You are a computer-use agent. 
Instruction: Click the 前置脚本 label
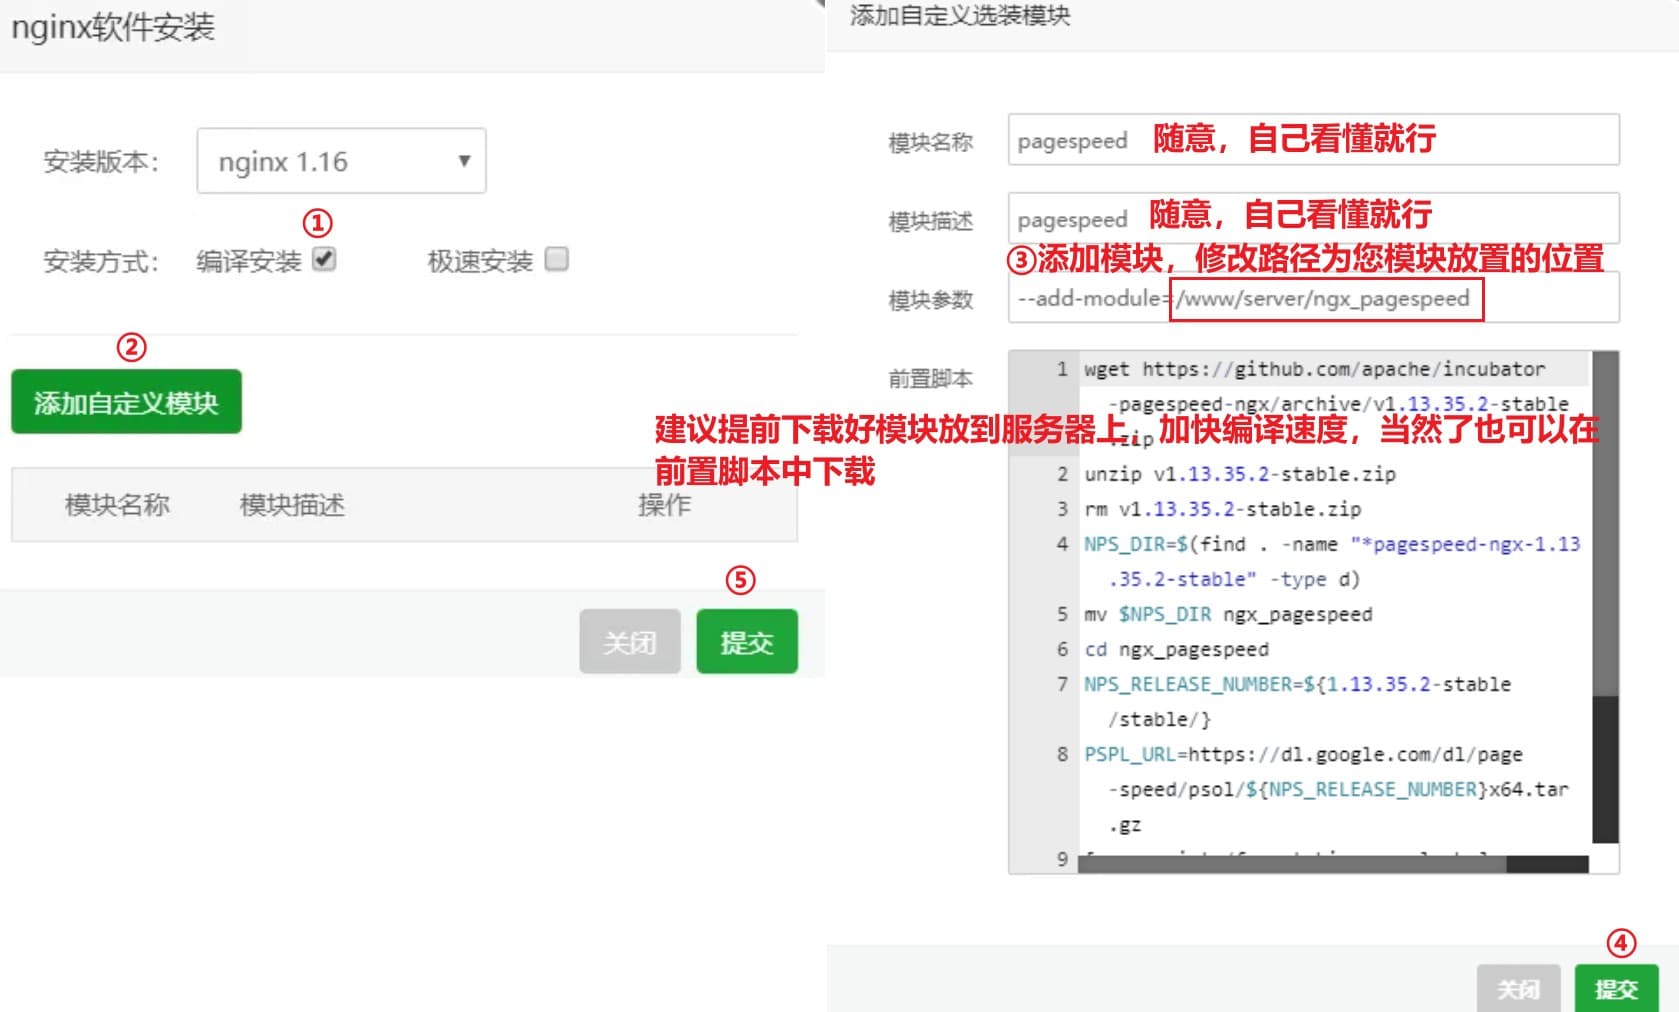(930, 378)
